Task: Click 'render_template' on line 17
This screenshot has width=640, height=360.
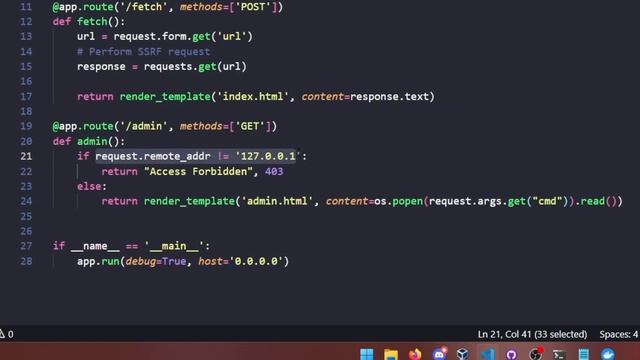Action: [x=165, y=97]
